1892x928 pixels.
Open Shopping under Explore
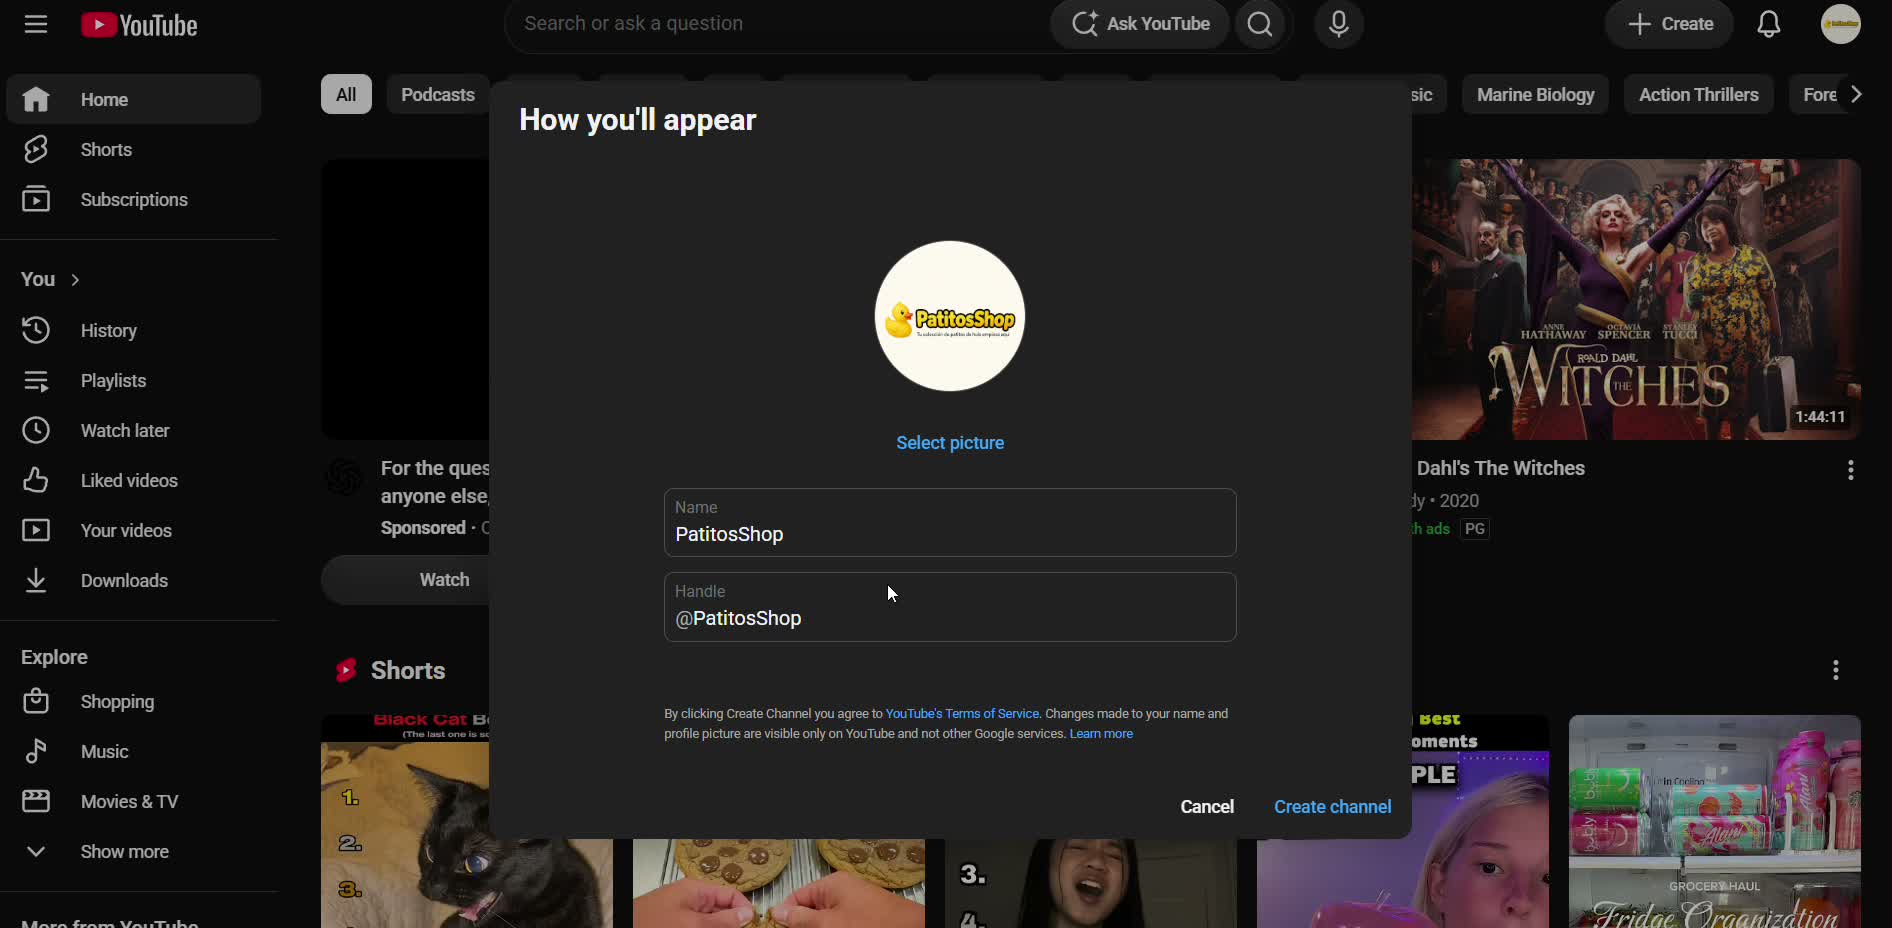point(134,701)
